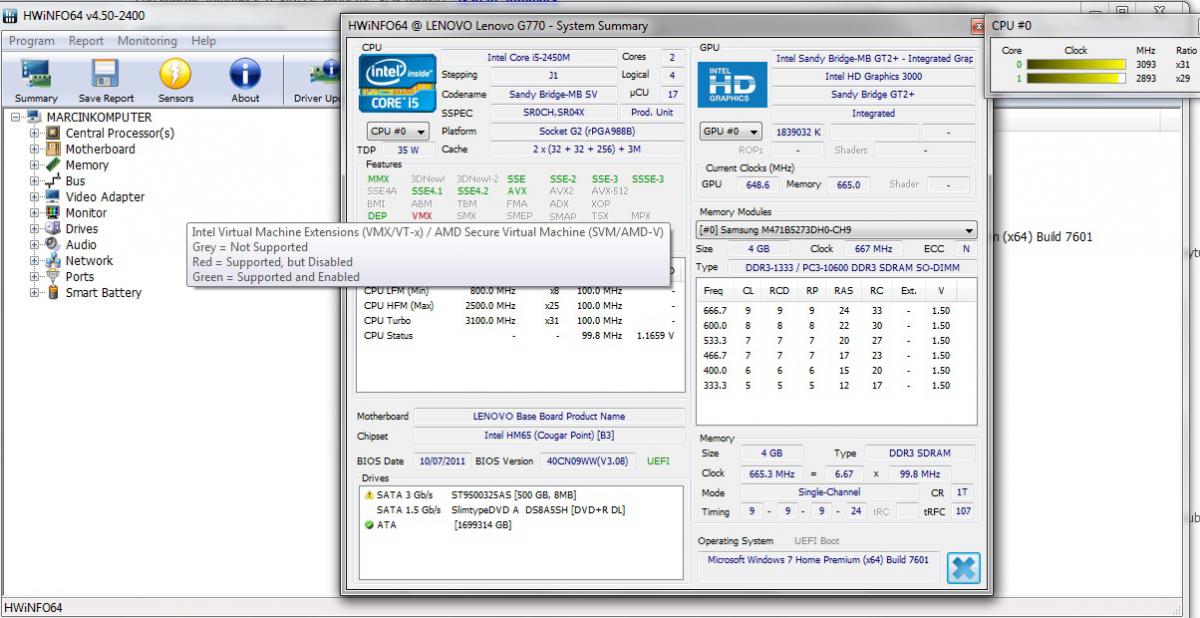Open the GPU #0 selector dropdown

(x=731, y=132)
